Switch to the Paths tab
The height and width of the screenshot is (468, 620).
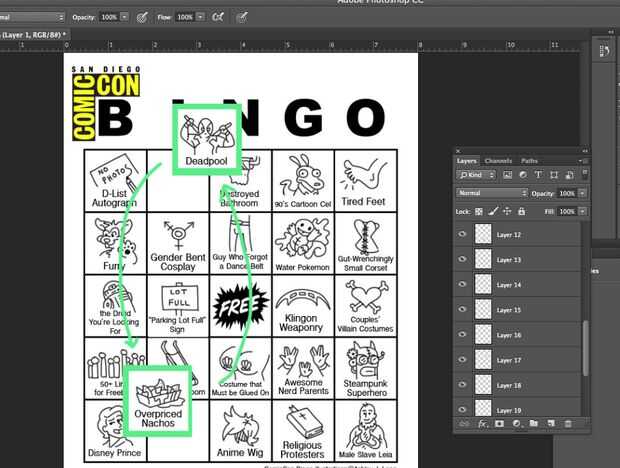(529, 161)
